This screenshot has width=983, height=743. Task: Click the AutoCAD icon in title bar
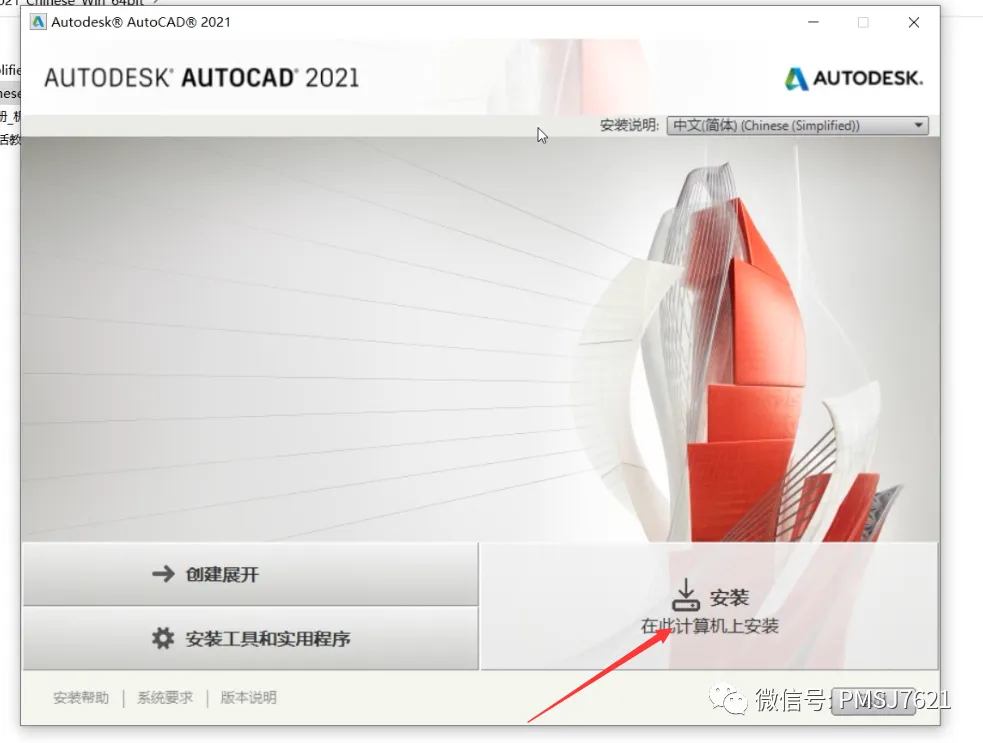pos(38,22)
